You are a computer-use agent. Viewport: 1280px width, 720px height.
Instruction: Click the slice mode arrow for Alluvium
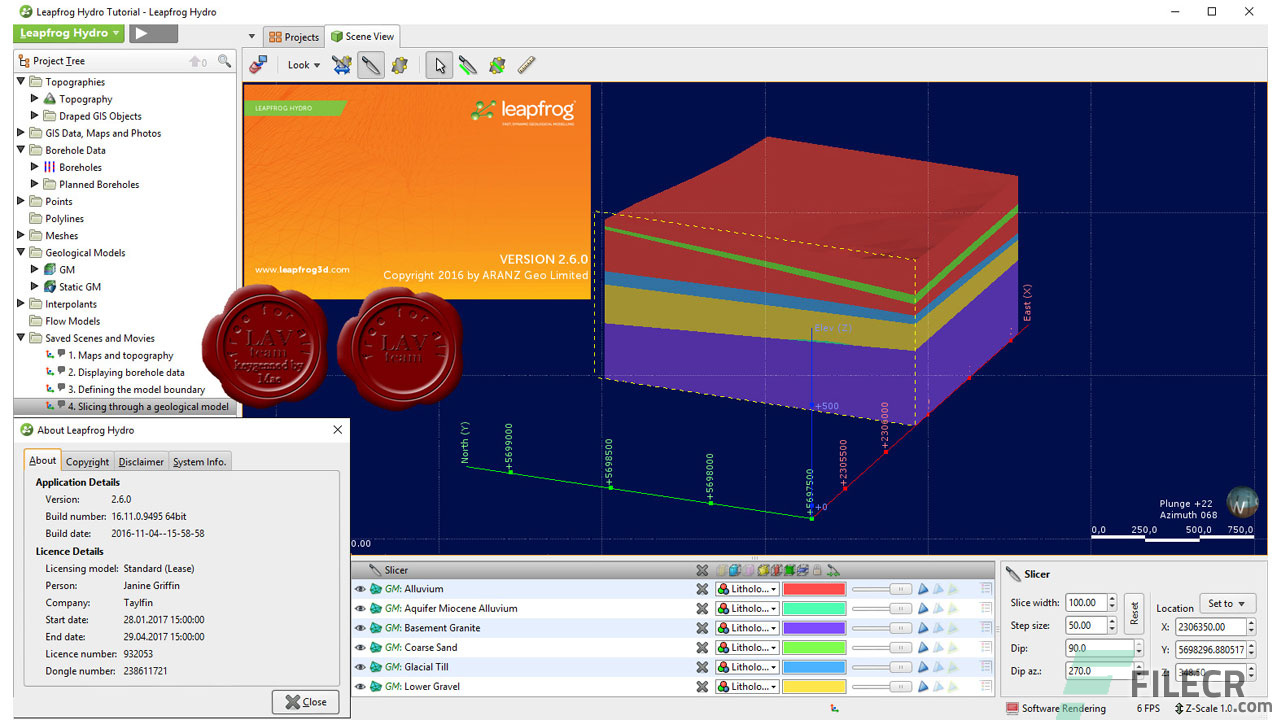tap(923, 589)
